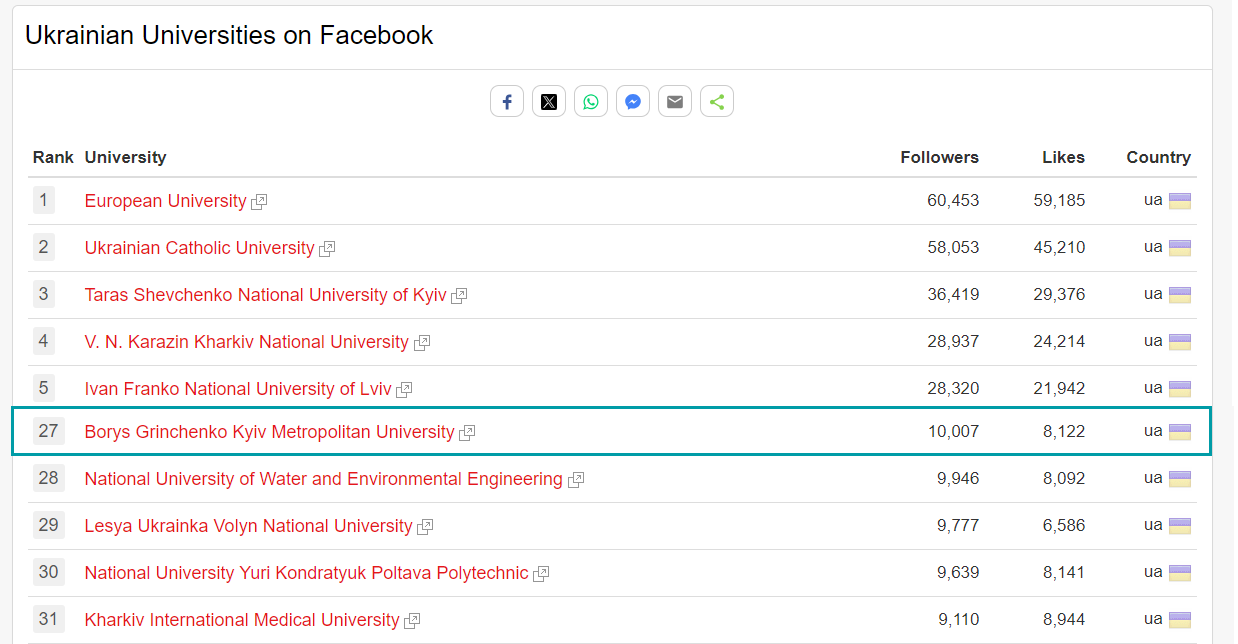Send the list through Messenger
This screenshot has height=644, width=1238.
[x=633, y=101]
